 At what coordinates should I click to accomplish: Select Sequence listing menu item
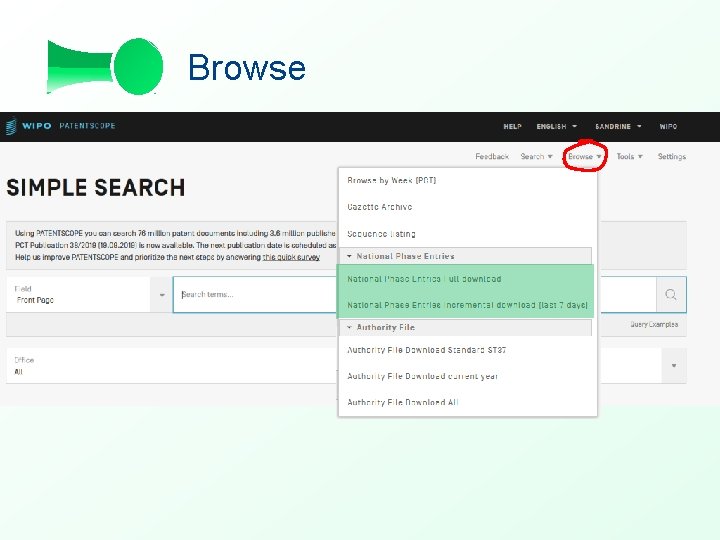click(x=381, y=234)
